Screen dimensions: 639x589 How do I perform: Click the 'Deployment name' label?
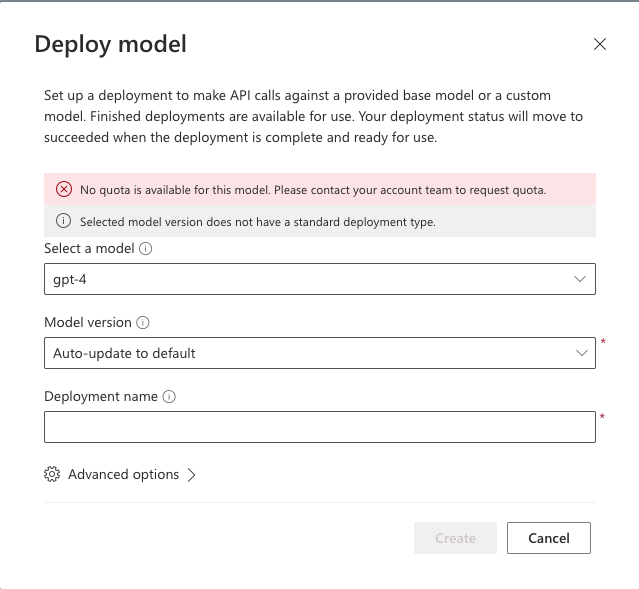(x=101, y=397)
